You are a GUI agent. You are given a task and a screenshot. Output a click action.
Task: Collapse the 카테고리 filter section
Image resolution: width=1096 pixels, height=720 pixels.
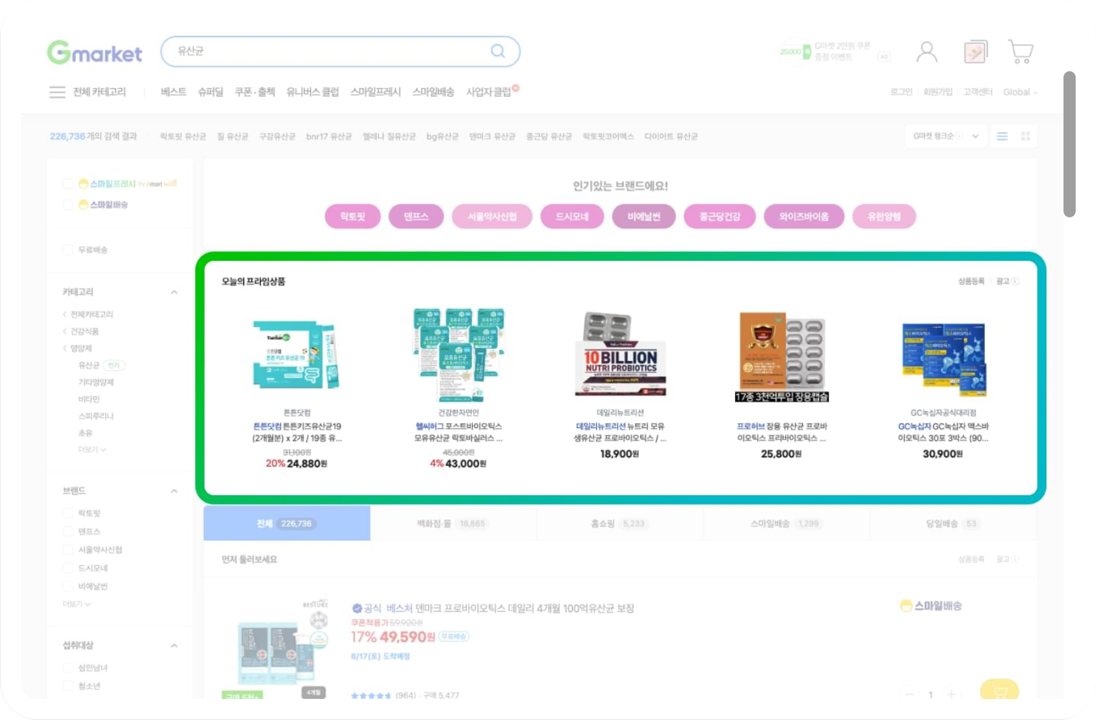(174, 292)
